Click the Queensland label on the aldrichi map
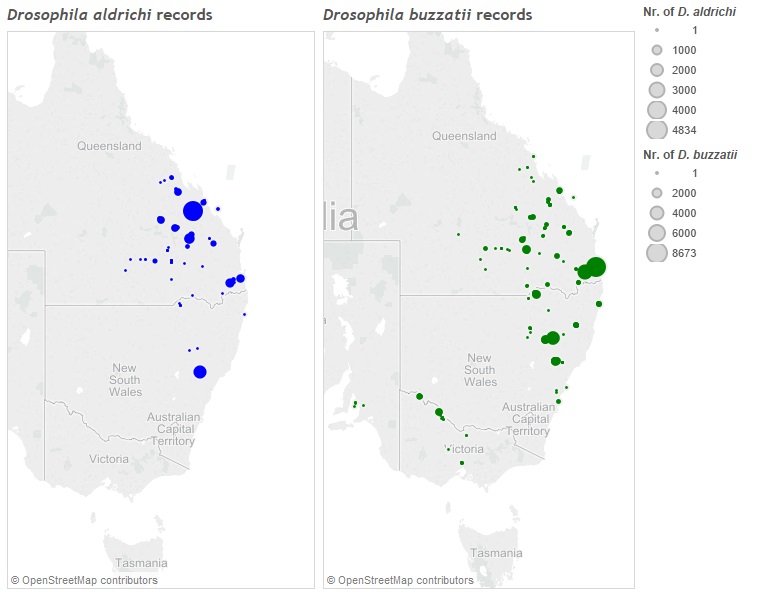Viewport: 777px width, 593px height. 109,146
